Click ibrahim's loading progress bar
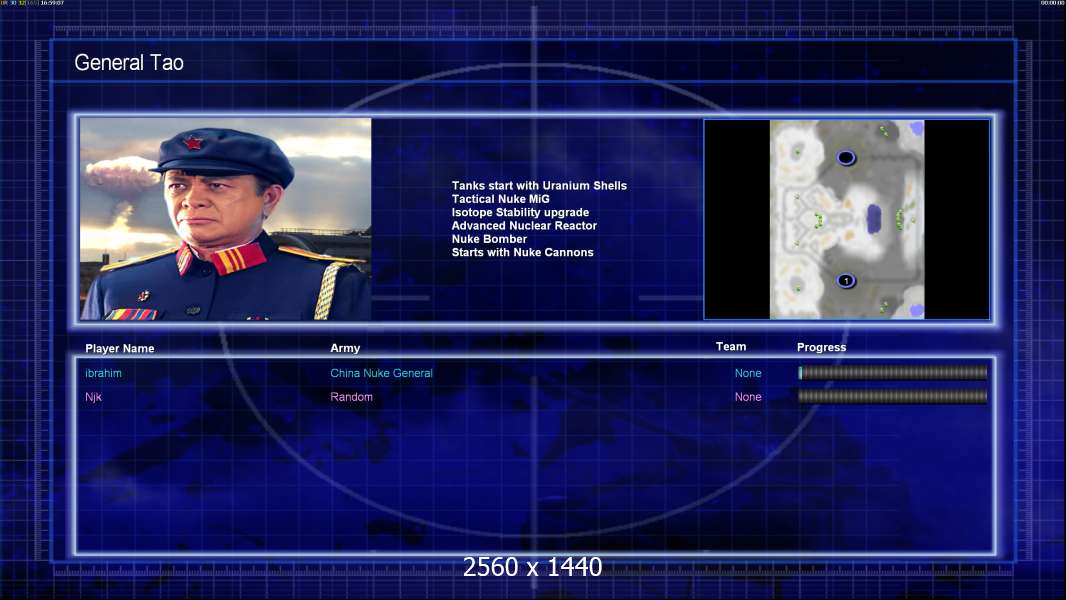The height and width of the screenshot is (600, 1066). pyautogui.click(x=893, y=372)
